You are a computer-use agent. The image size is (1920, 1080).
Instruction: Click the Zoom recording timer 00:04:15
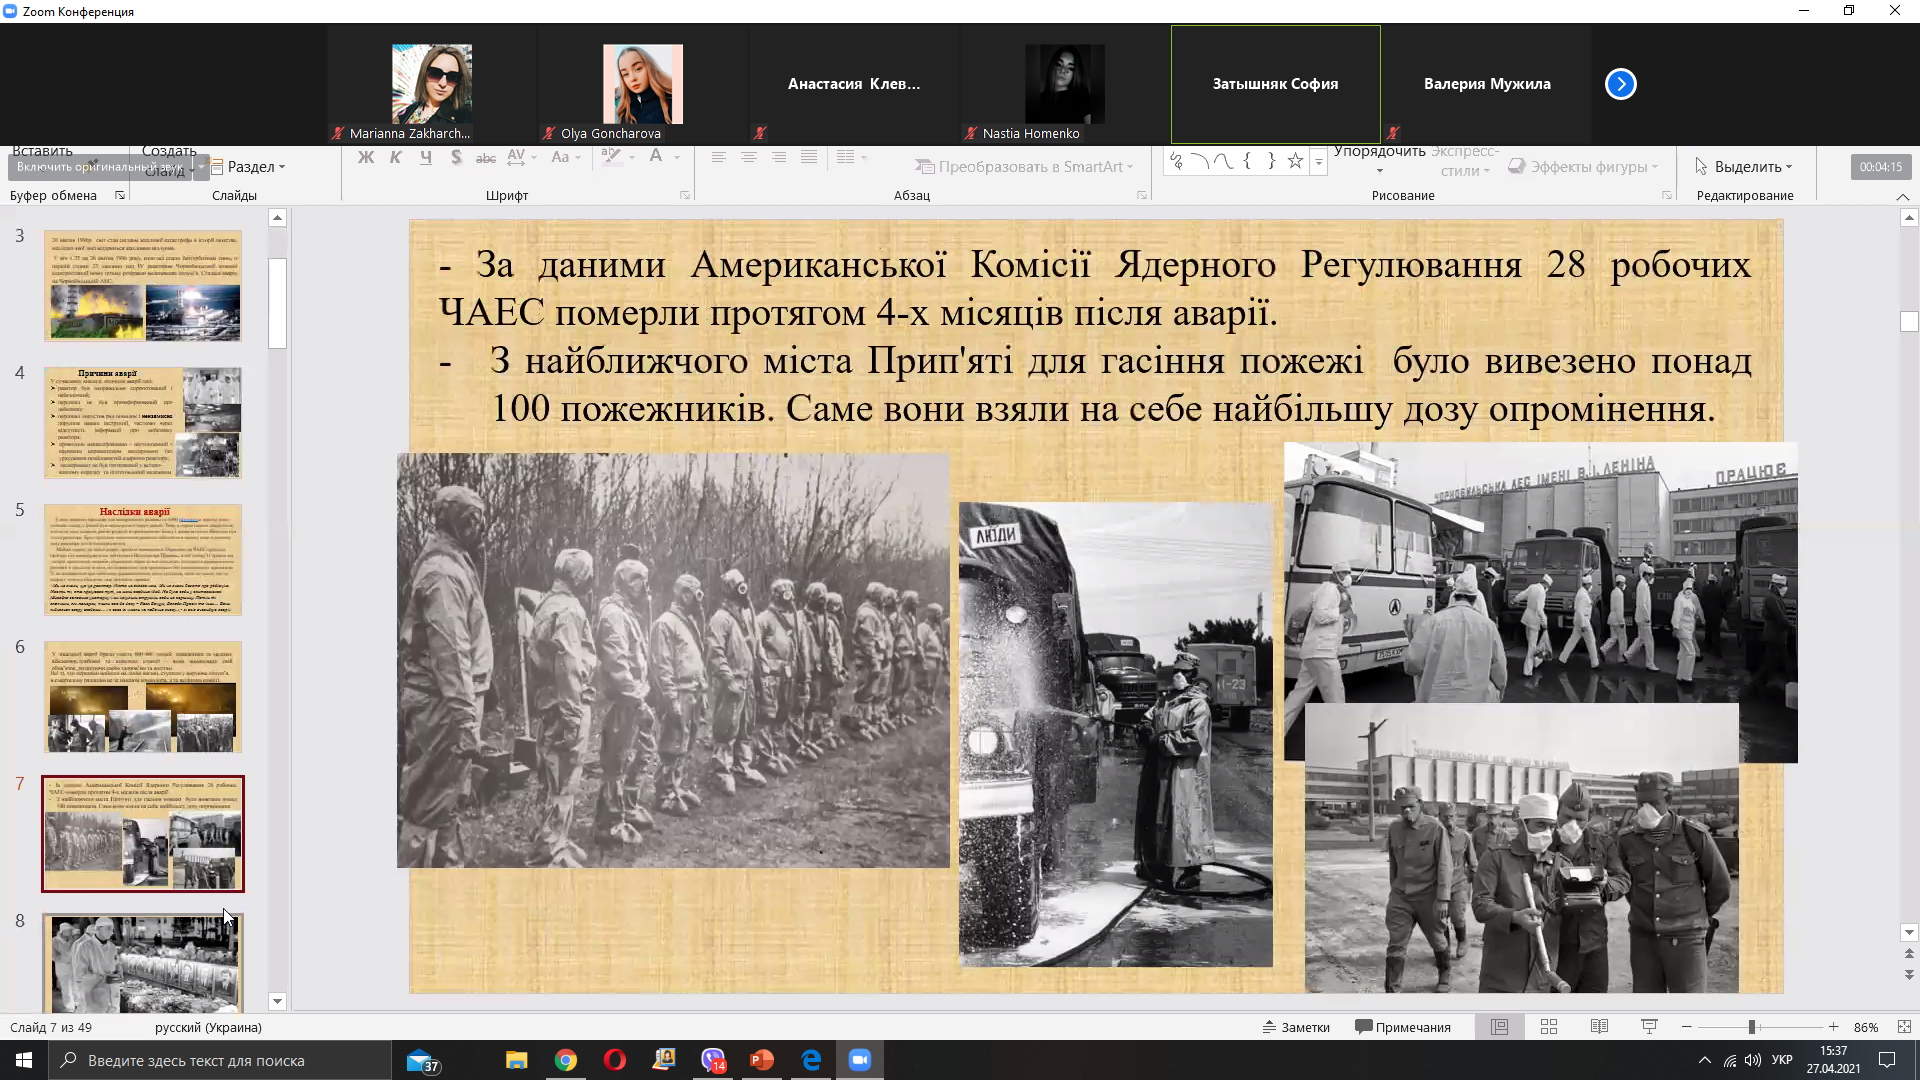click(x=1881, y=167)
